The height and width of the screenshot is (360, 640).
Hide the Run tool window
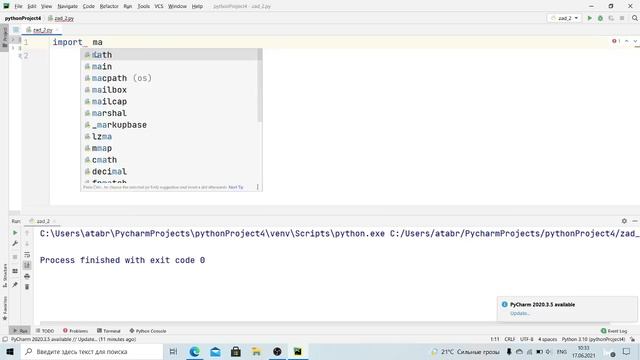635,221
